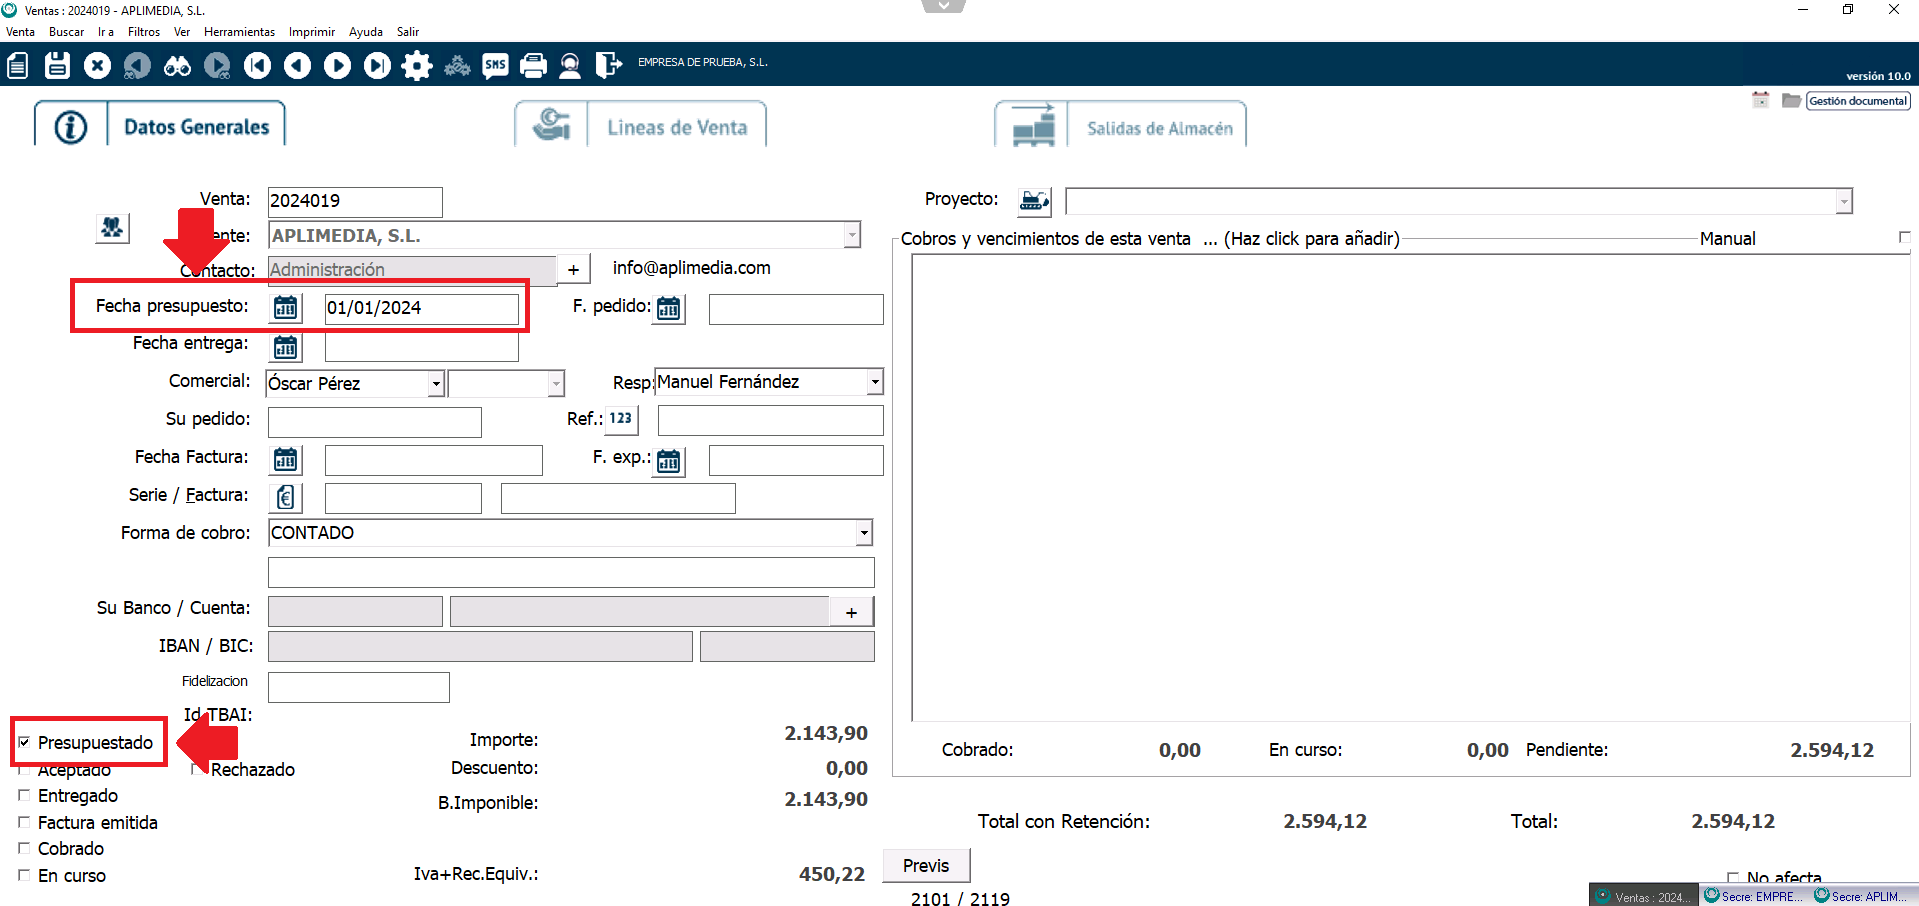The height and width of the screenshot is (906, 1919).
Task: Click the binoculars search icon
Action: pos(177,66)
